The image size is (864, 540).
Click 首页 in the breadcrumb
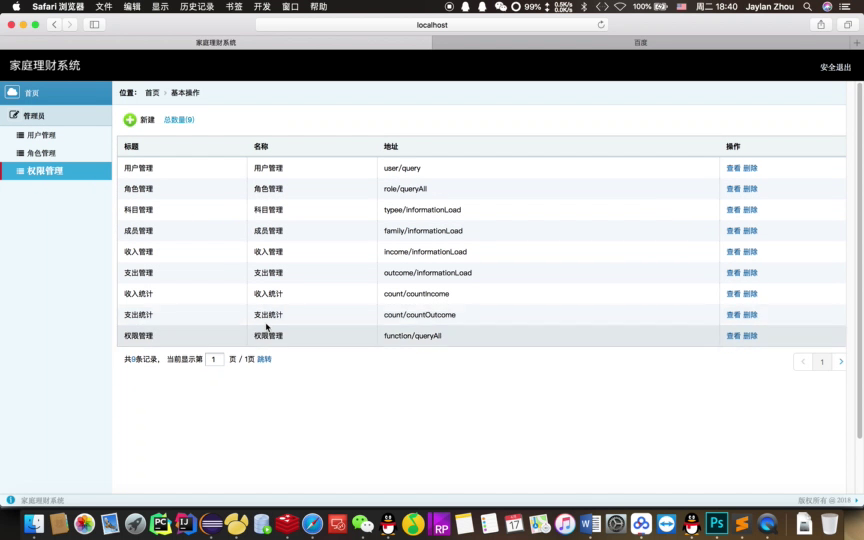pyautogui.click(x=152, y=93)
